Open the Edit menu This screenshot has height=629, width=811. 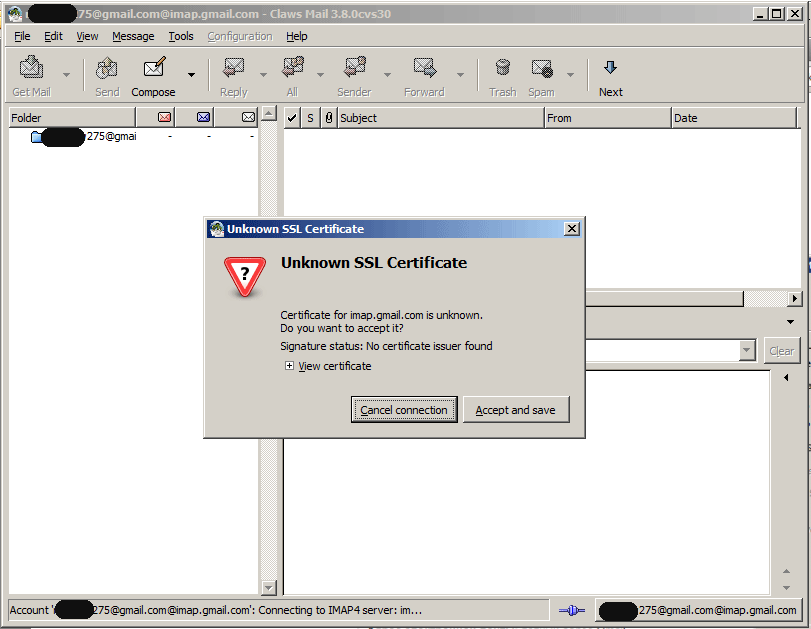tap(53, 36)
